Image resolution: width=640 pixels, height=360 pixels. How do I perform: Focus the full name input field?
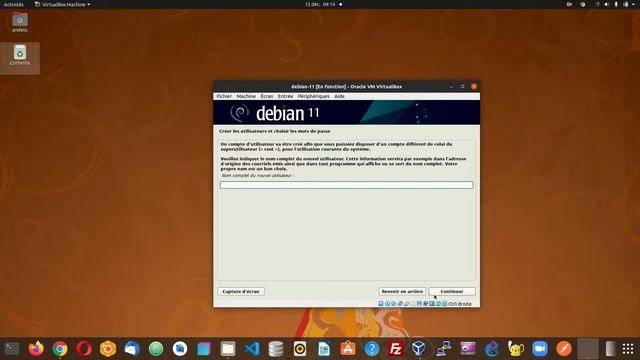347,185
